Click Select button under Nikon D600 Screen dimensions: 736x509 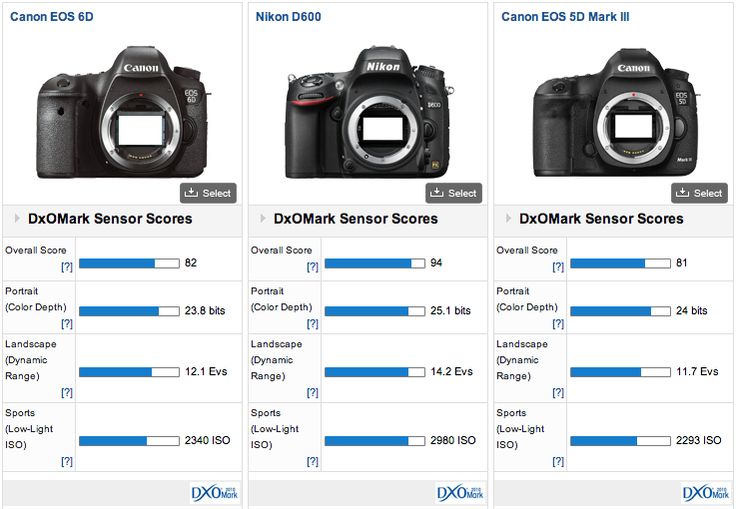click(x=454, y=193)
